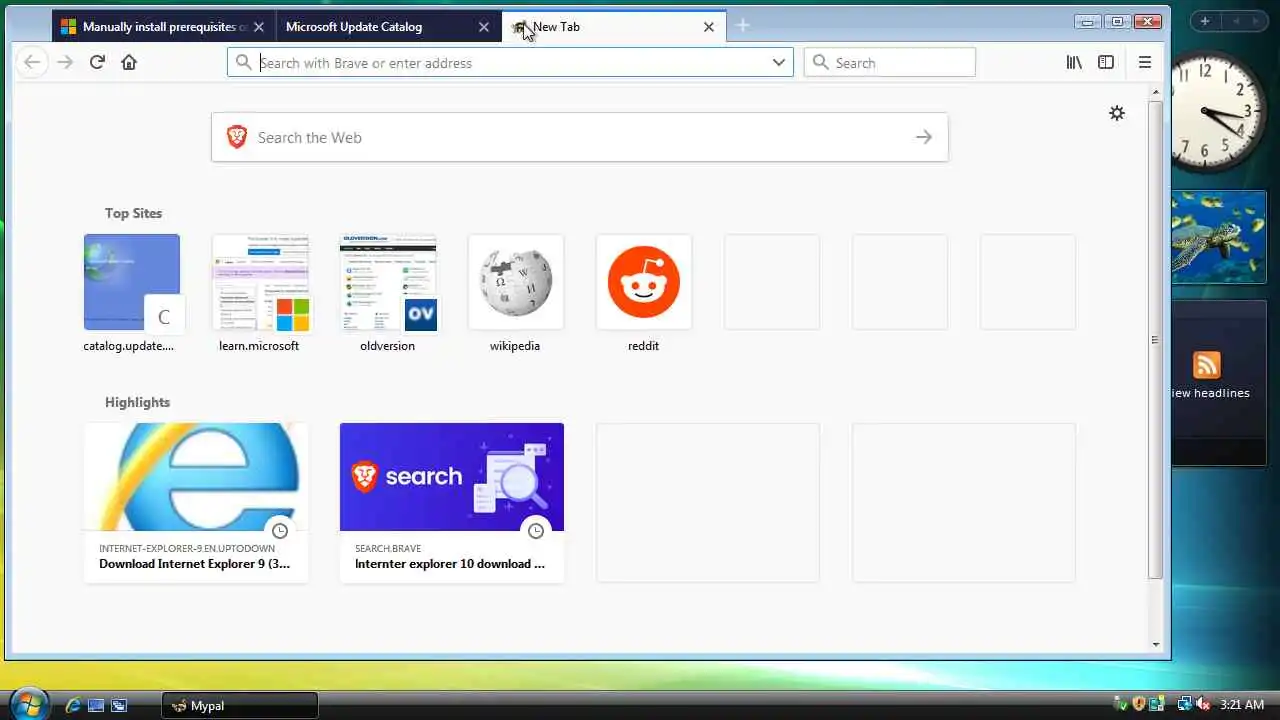The image size is (1280, 720).
Task: Focus the address bar field
Action: pos(510,62)
